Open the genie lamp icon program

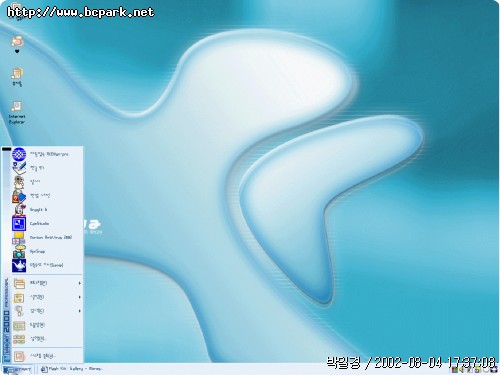tap(47, 266)
